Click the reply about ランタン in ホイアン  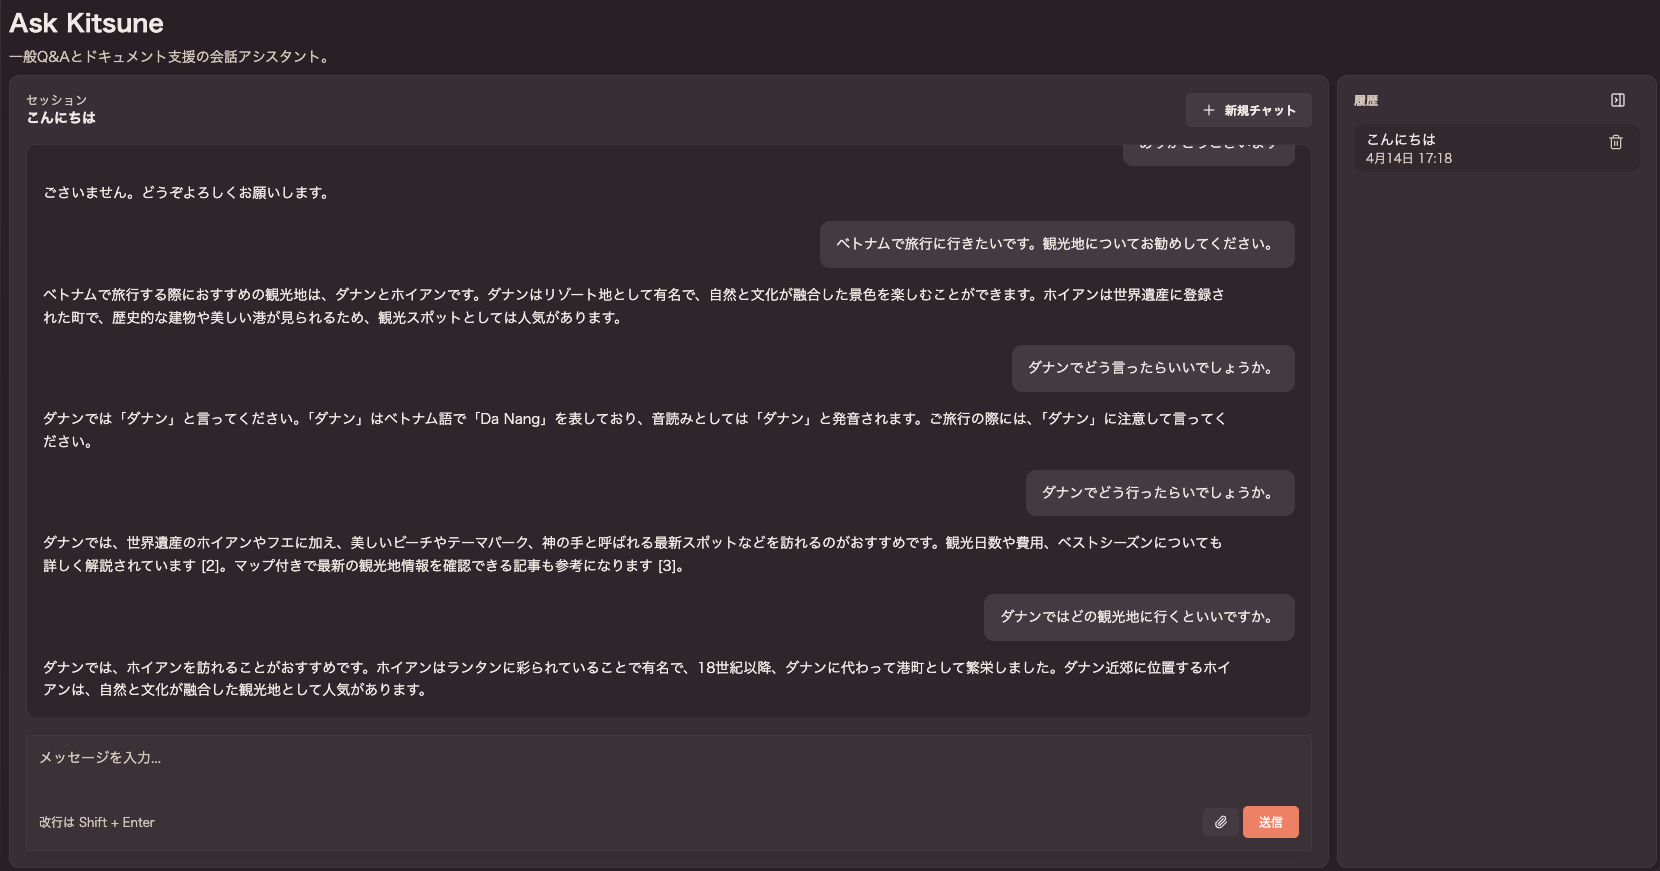(x=636, y=678)
